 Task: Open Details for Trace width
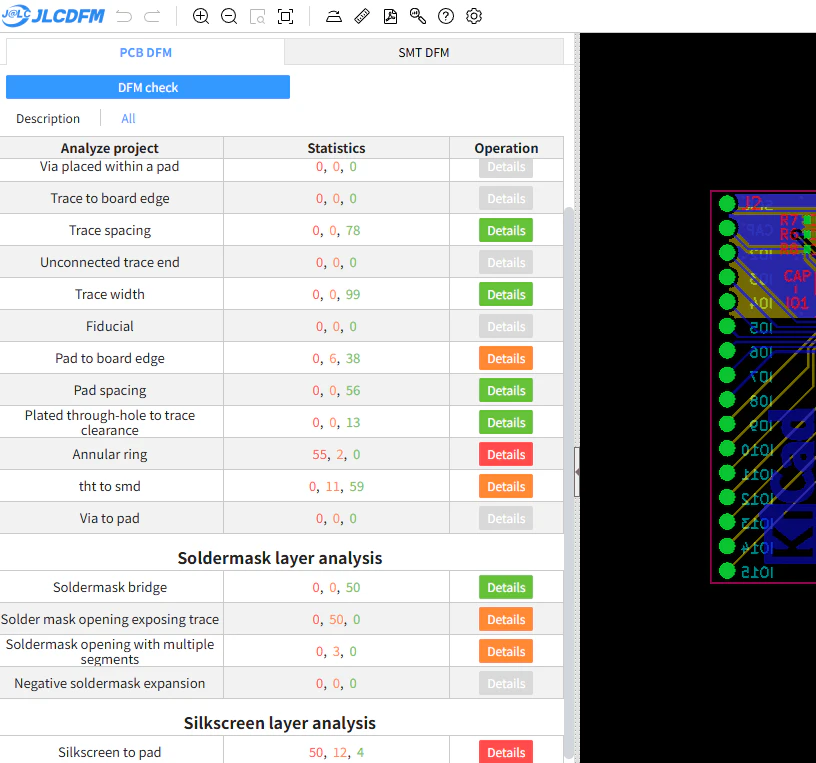pos(506,294)
